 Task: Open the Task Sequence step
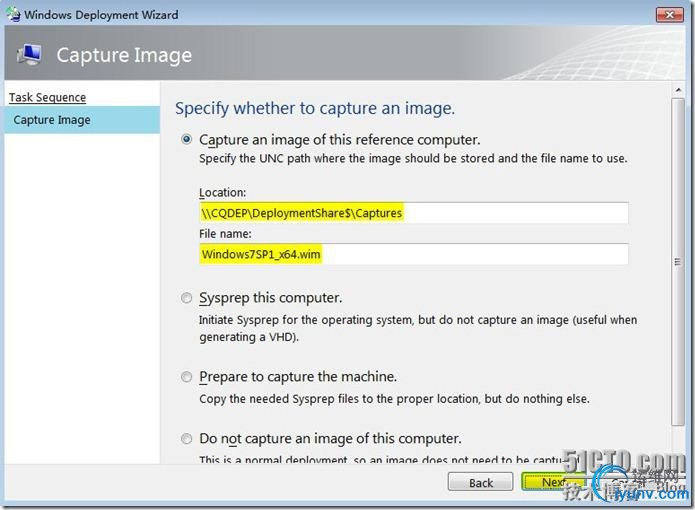pyautogui.click(x=47, y=97)
